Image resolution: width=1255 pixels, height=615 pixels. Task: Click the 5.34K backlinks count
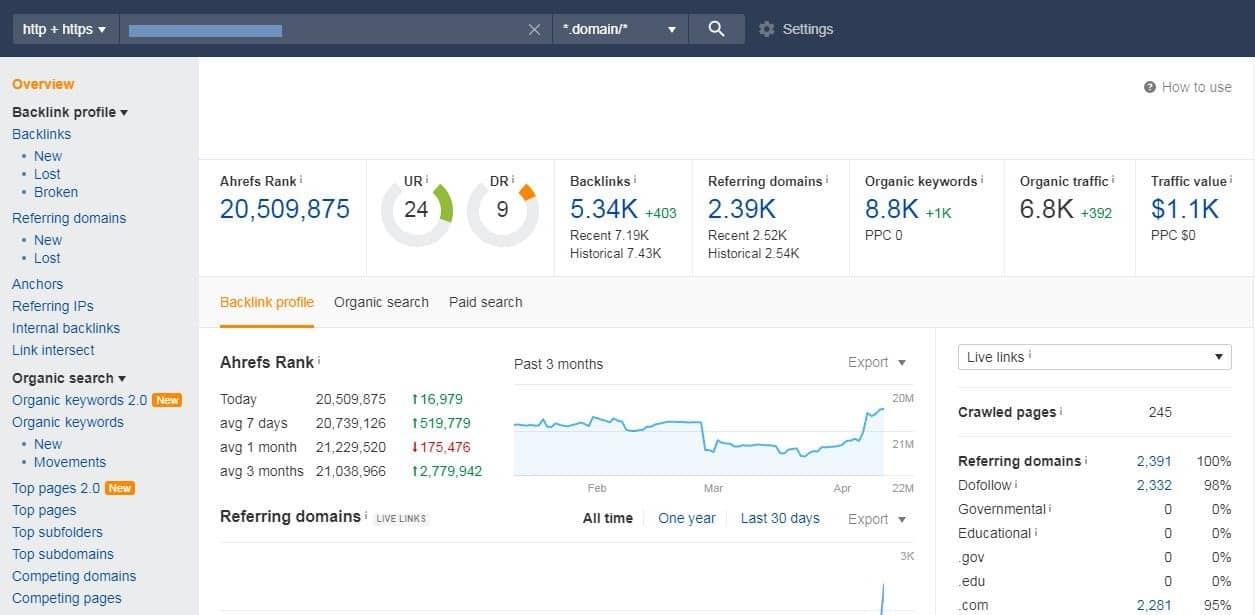tap(603, 209)
